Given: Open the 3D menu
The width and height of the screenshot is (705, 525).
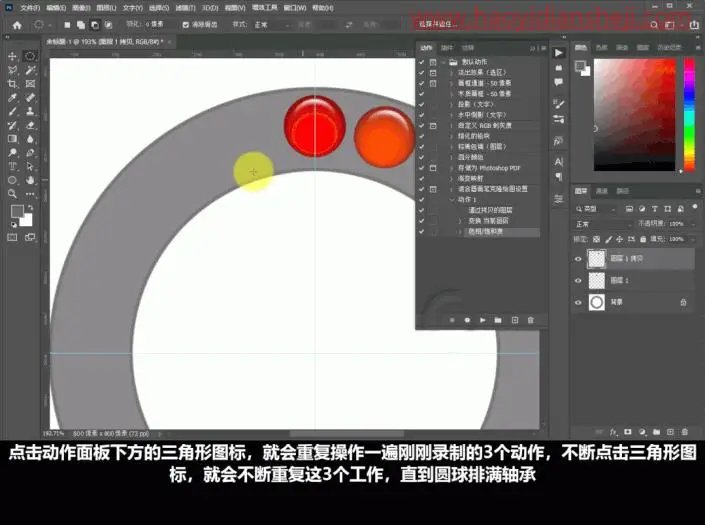Looking at the screenshot, I should 210,8.
